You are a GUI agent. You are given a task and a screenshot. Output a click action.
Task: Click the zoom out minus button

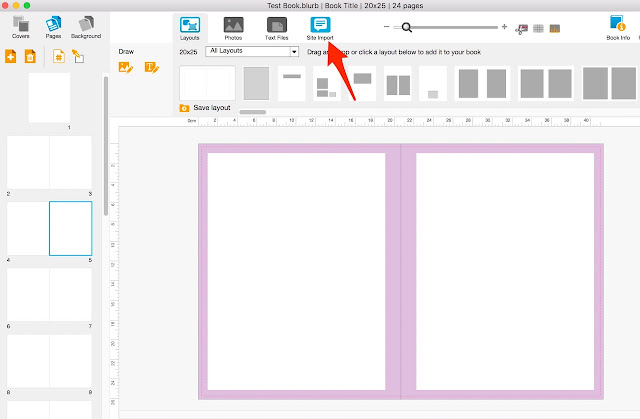click(x=387, y=27)
